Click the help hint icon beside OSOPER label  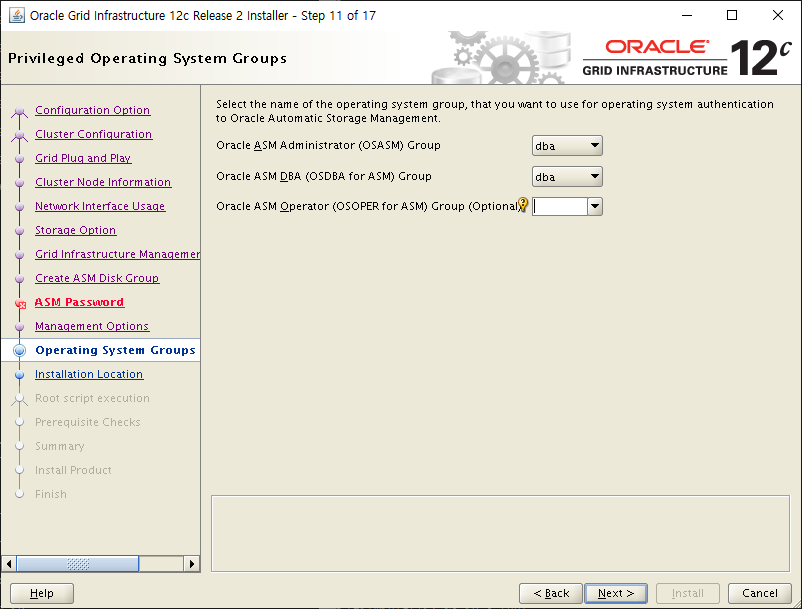(523, 204)
